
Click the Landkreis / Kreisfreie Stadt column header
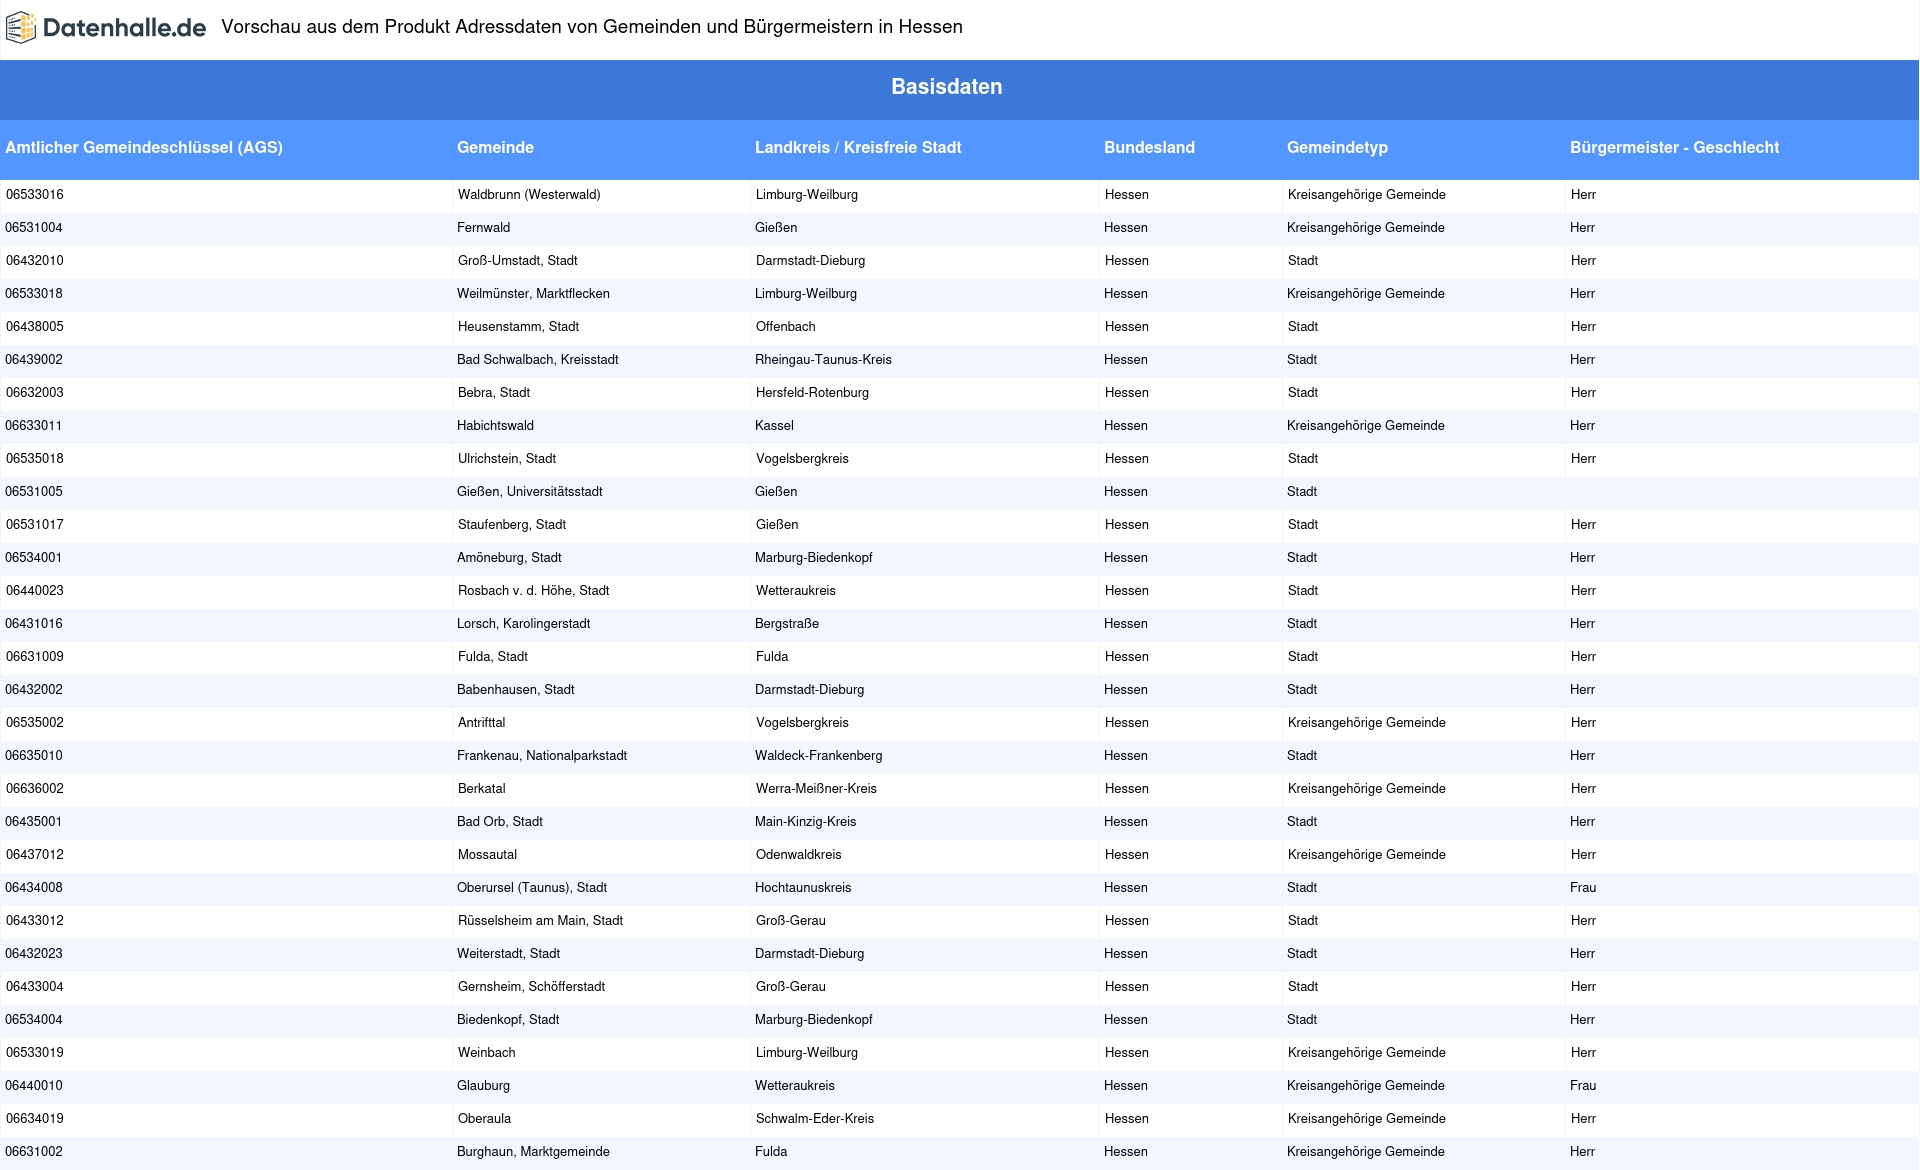[858, 147]
